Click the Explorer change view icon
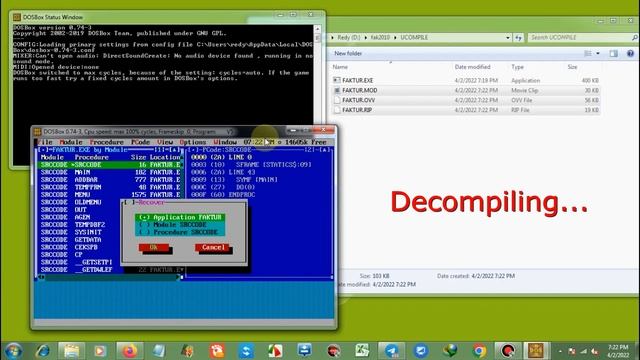640x360 pixels. pyautogui.click(x=588, y=53)
